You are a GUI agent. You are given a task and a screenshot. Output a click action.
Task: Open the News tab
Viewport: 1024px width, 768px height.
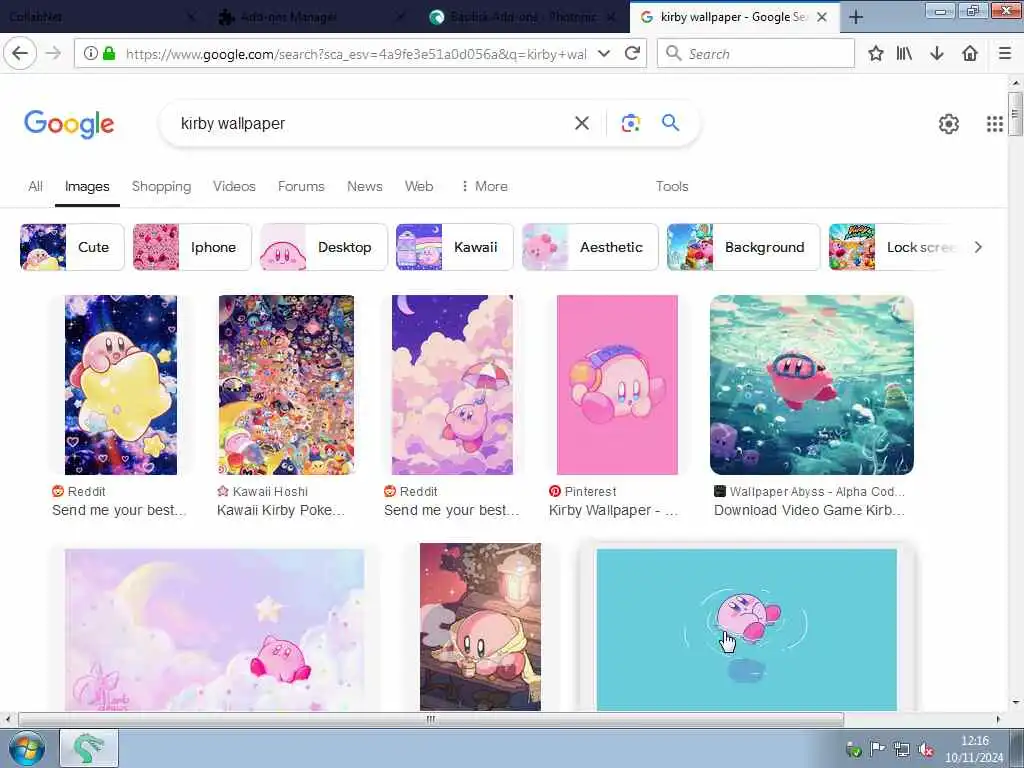pyautogui.click(x=364, y=186)
